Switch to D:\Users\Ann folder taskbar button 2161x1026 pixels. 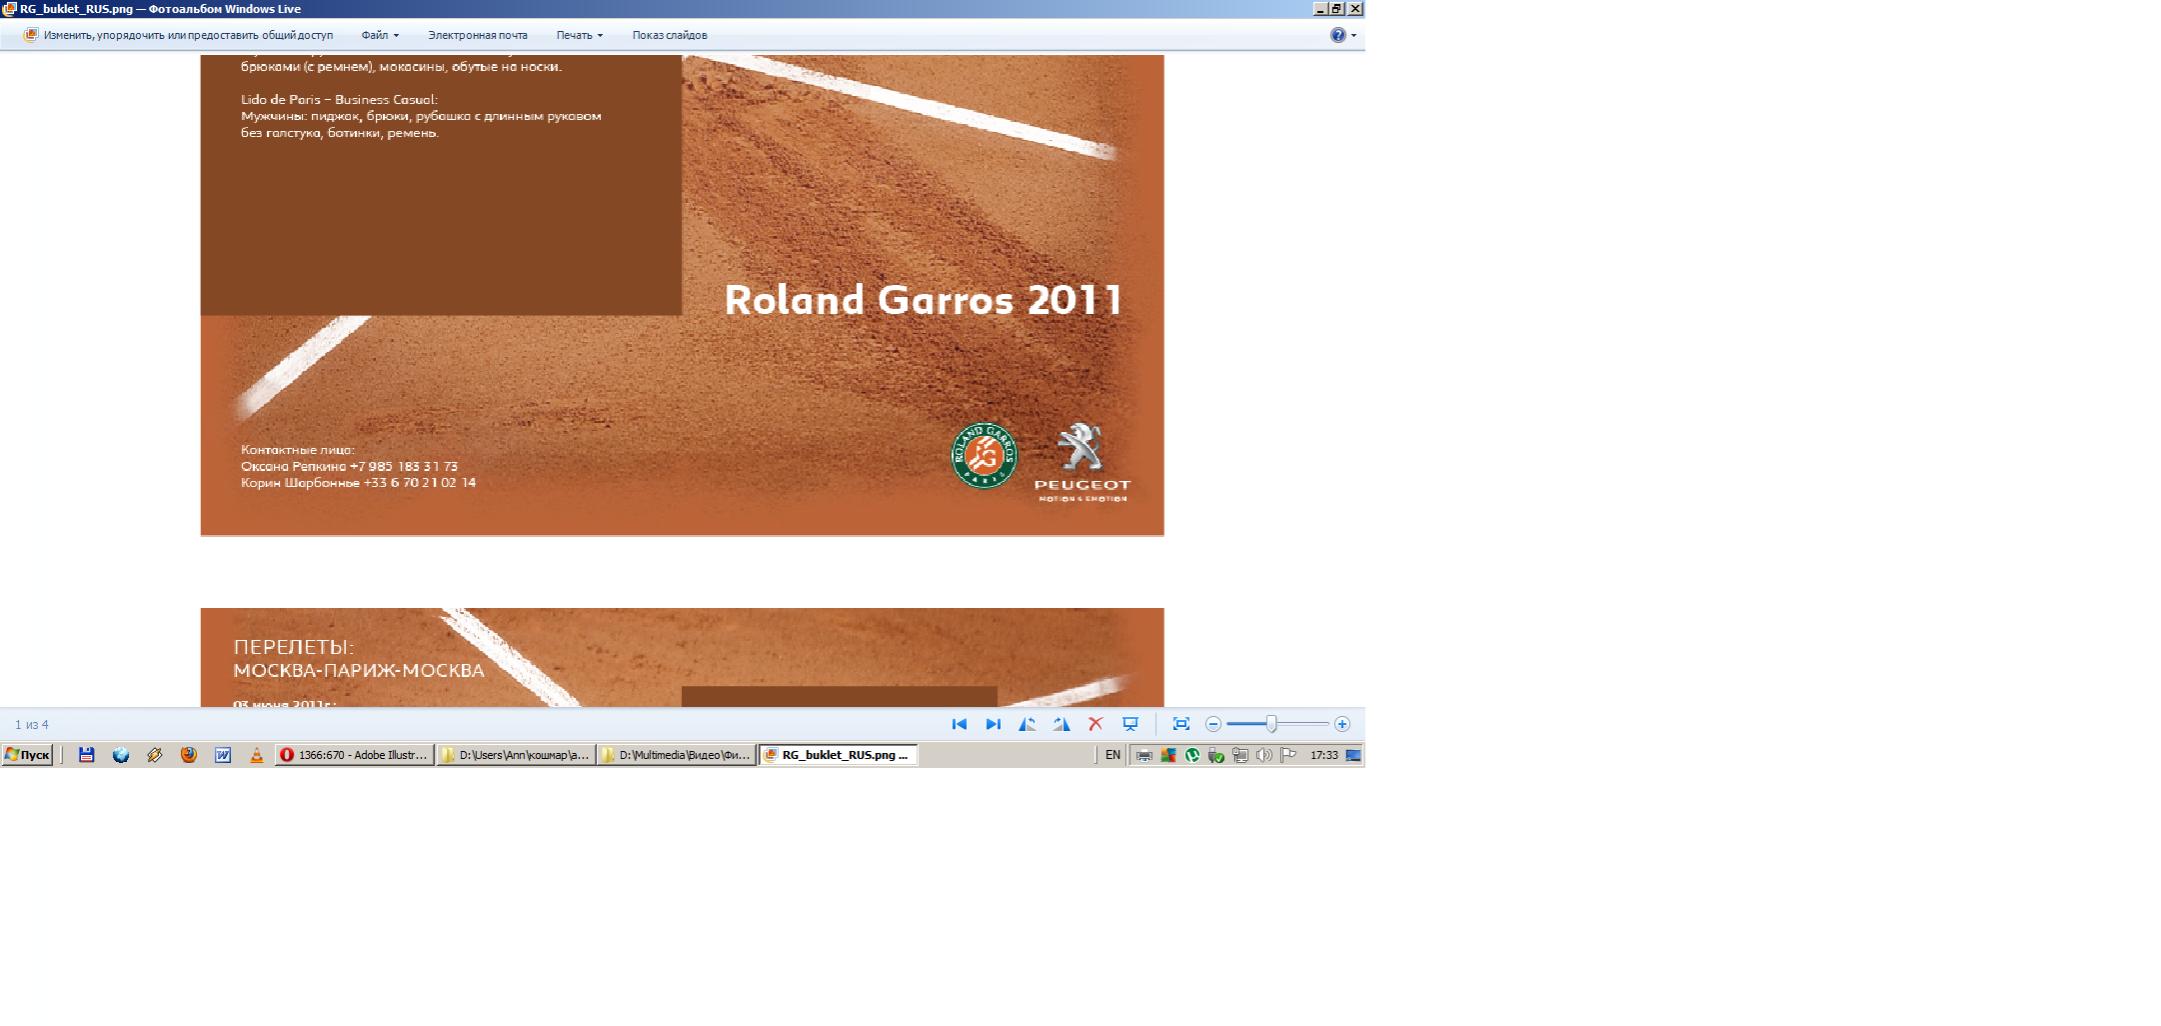[515, 755]
